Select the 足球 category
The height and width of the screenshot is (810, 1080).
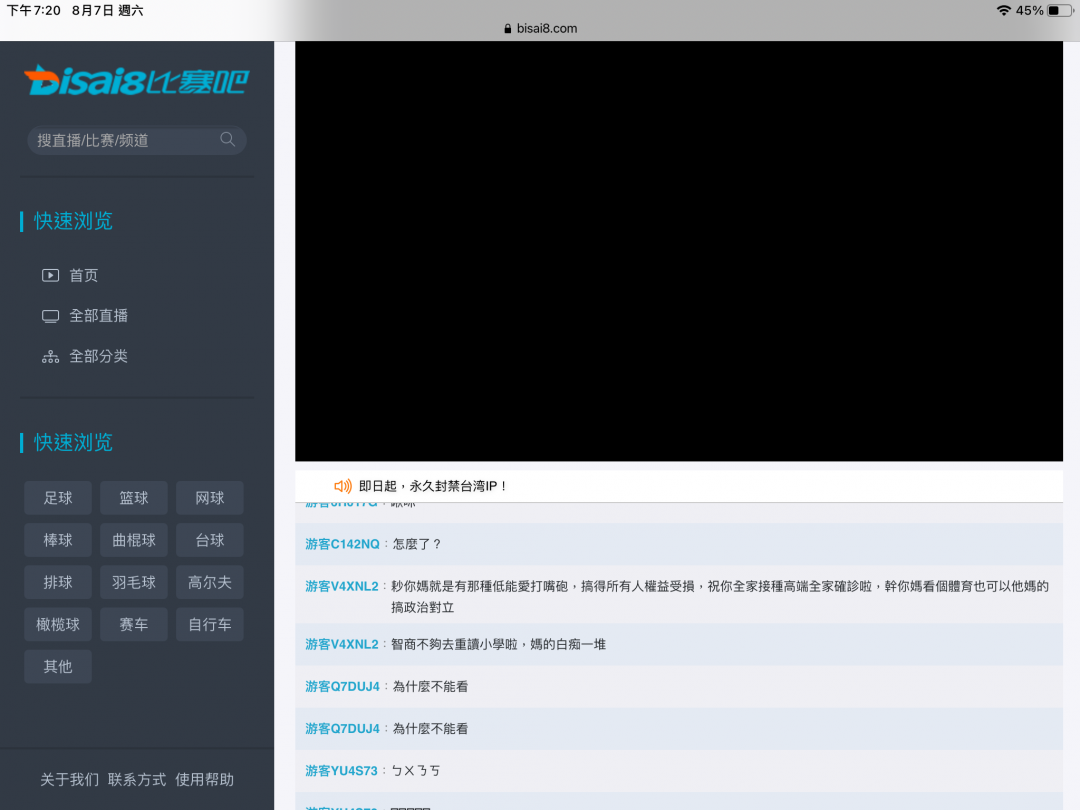(58, 498)
